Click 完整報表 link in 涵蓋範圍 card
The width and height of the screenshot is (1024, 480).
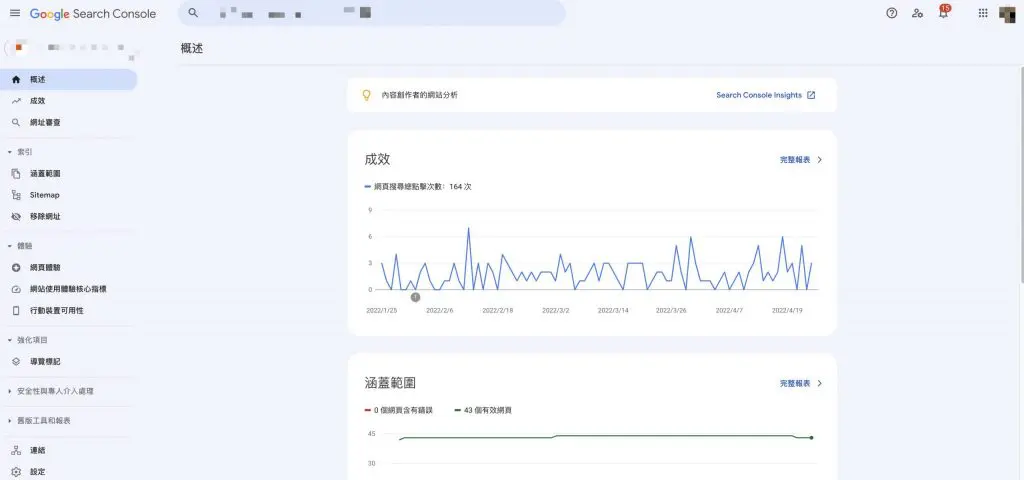(795, 384)
